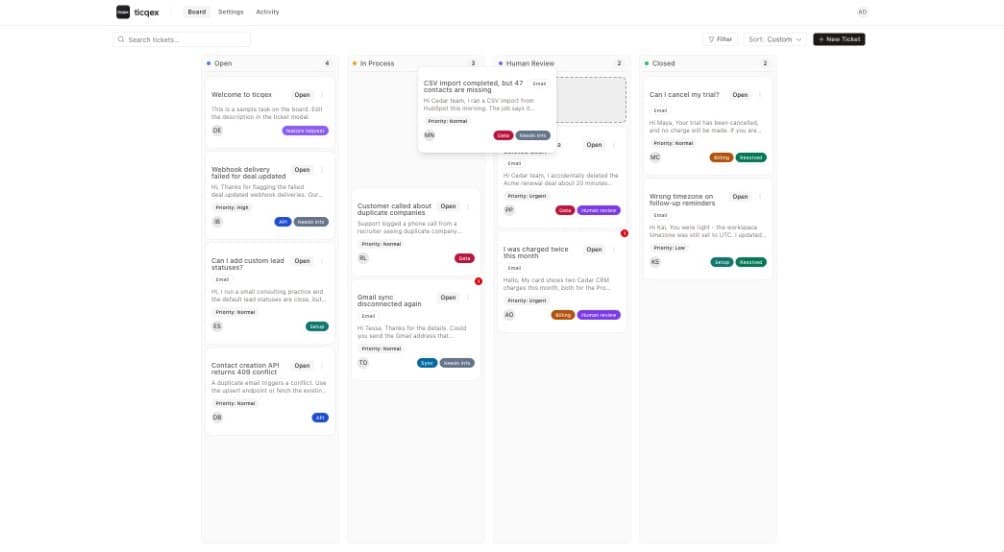Click Needs info tag on Webhook card
This screenshot has height=552, width=1004.
tap(311, 222)
